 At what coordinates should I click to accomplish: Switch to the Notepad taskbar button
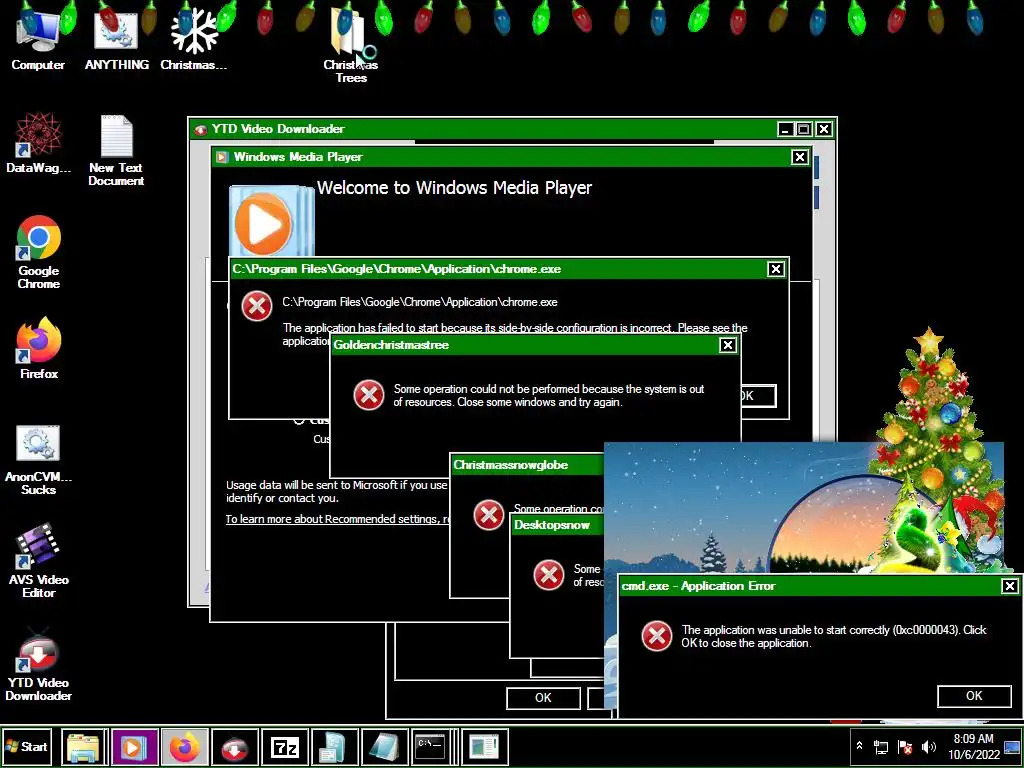(384, 747)
